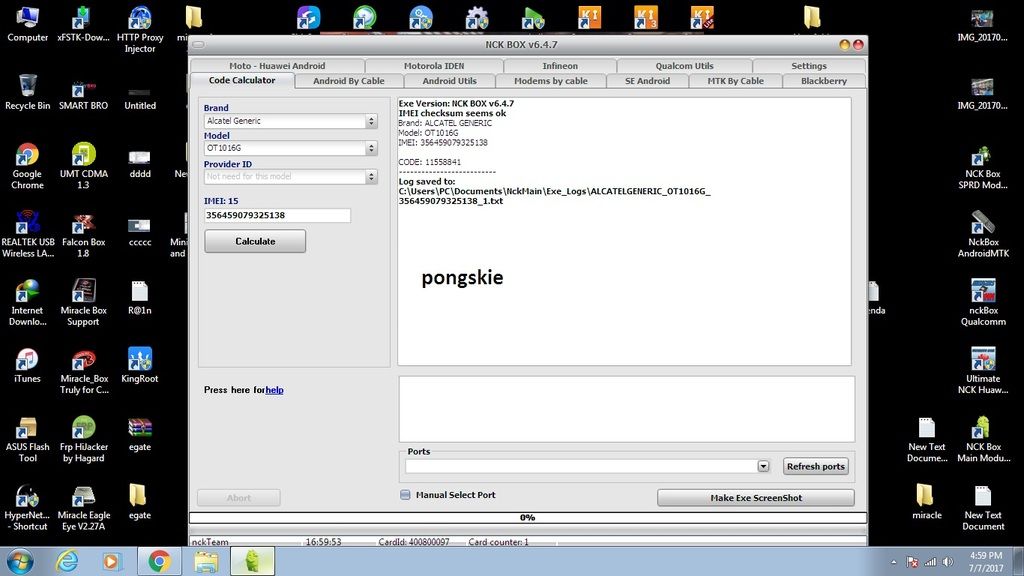Open the Recycle Bin on the desktop

click(27, 88)
